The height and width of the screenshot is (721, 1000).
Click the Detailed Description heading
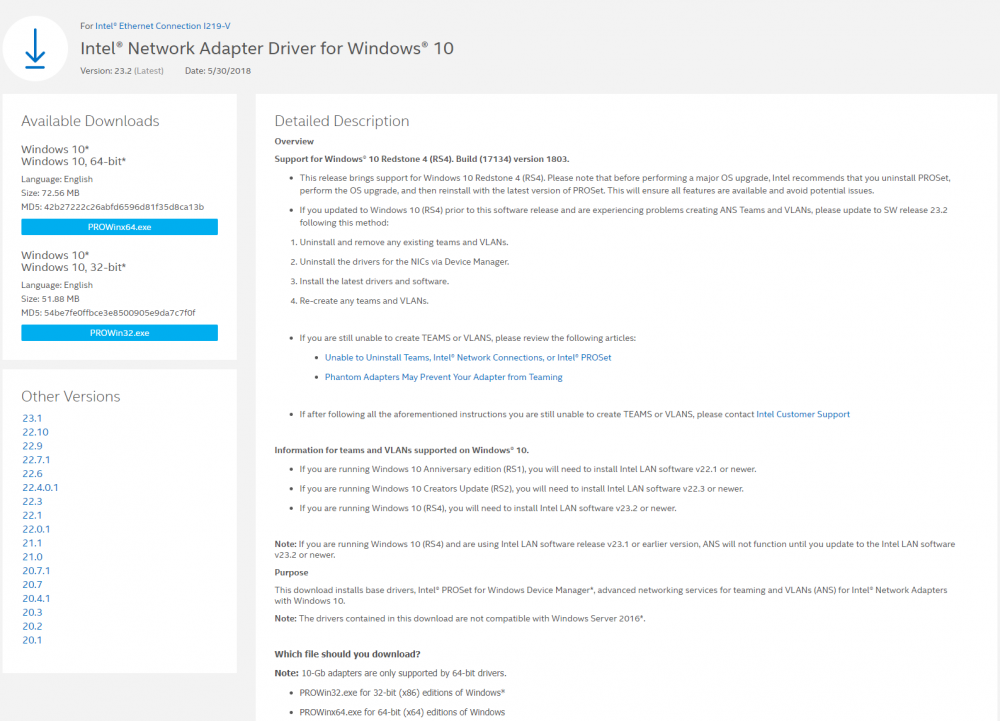(342, 121)
